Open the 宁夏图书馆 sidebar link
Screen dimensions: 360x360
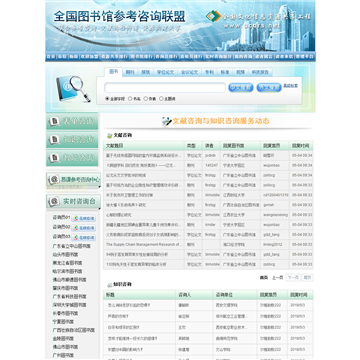[x=63, y=322]
